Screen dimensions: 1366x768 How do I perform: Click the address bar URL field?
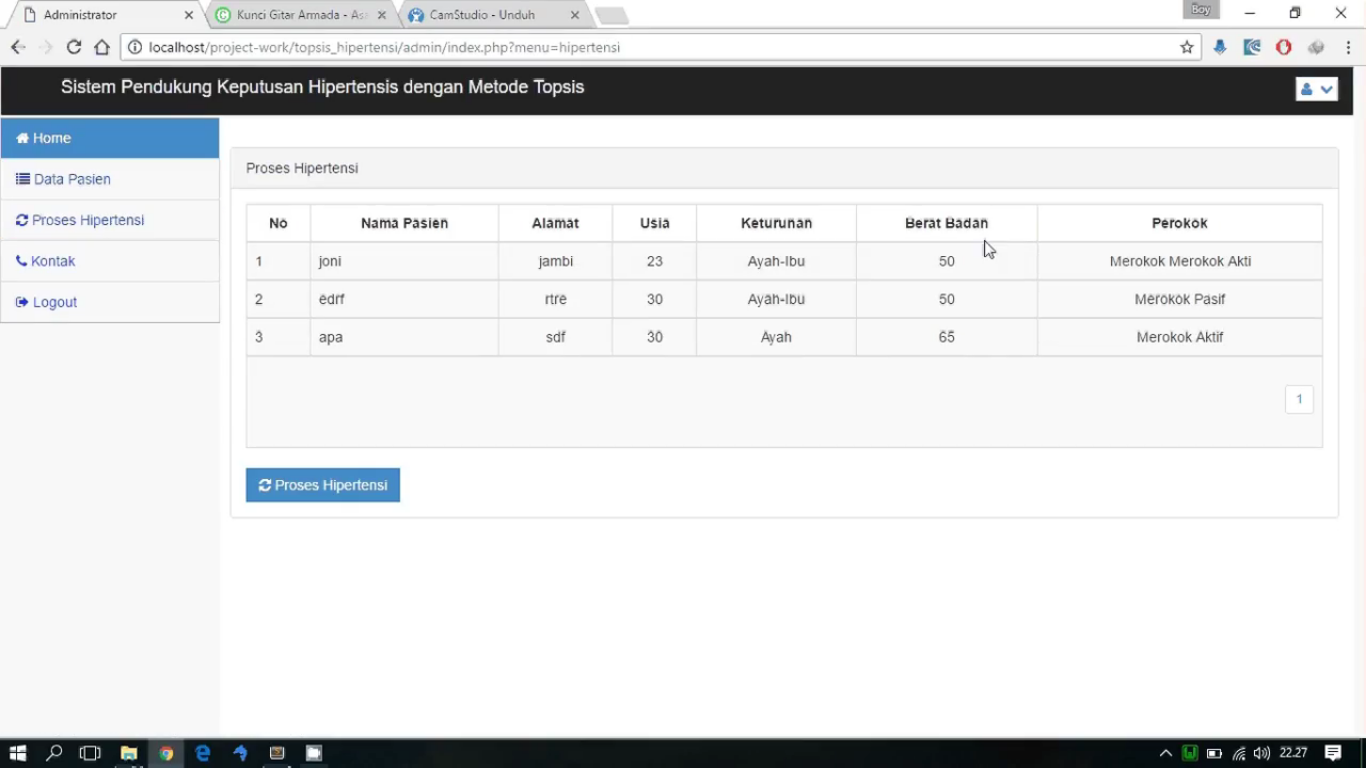pyautogui.click(x=650, y=47)
